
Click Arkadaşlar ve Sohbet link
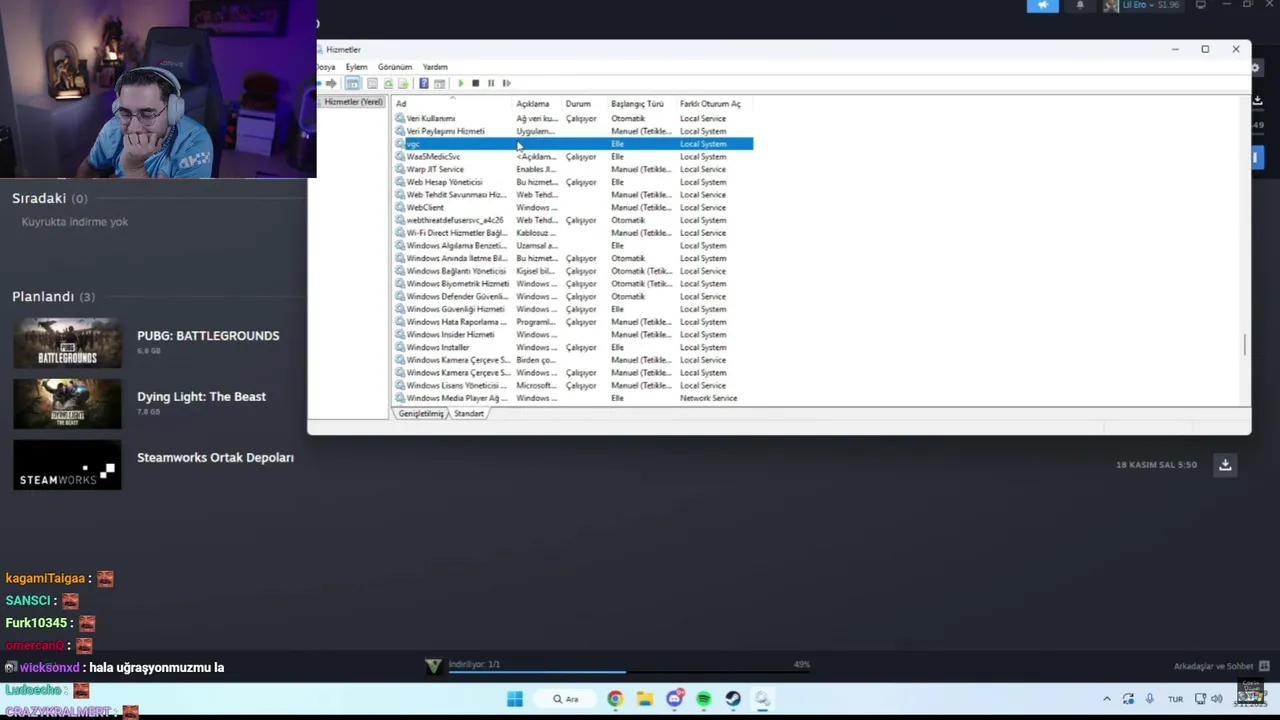pos(1213,666)
